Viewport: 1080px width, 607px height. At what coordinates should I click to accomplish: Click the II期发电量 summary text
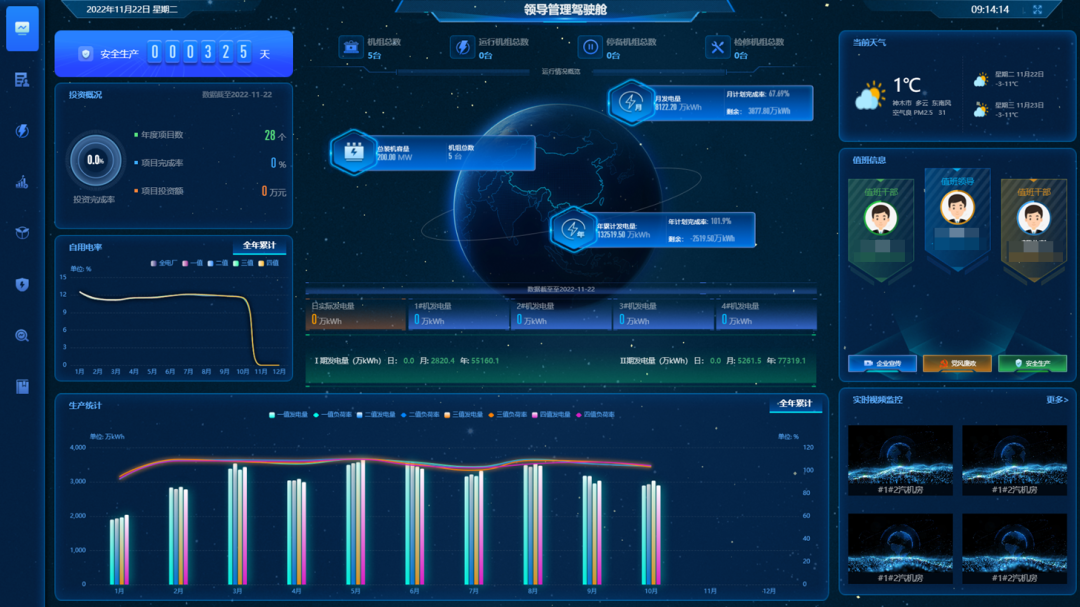coord(713,360)
